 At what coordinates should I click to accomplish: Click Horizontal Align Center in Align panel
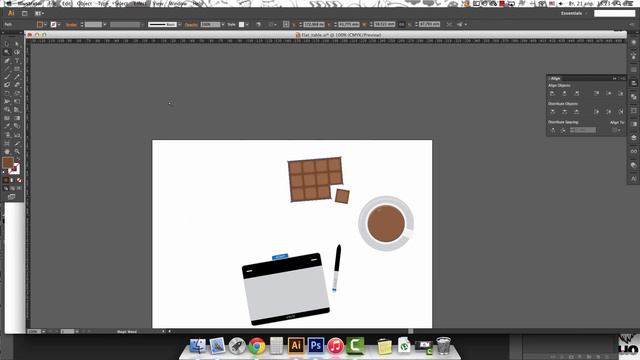(x=564, y=93)
